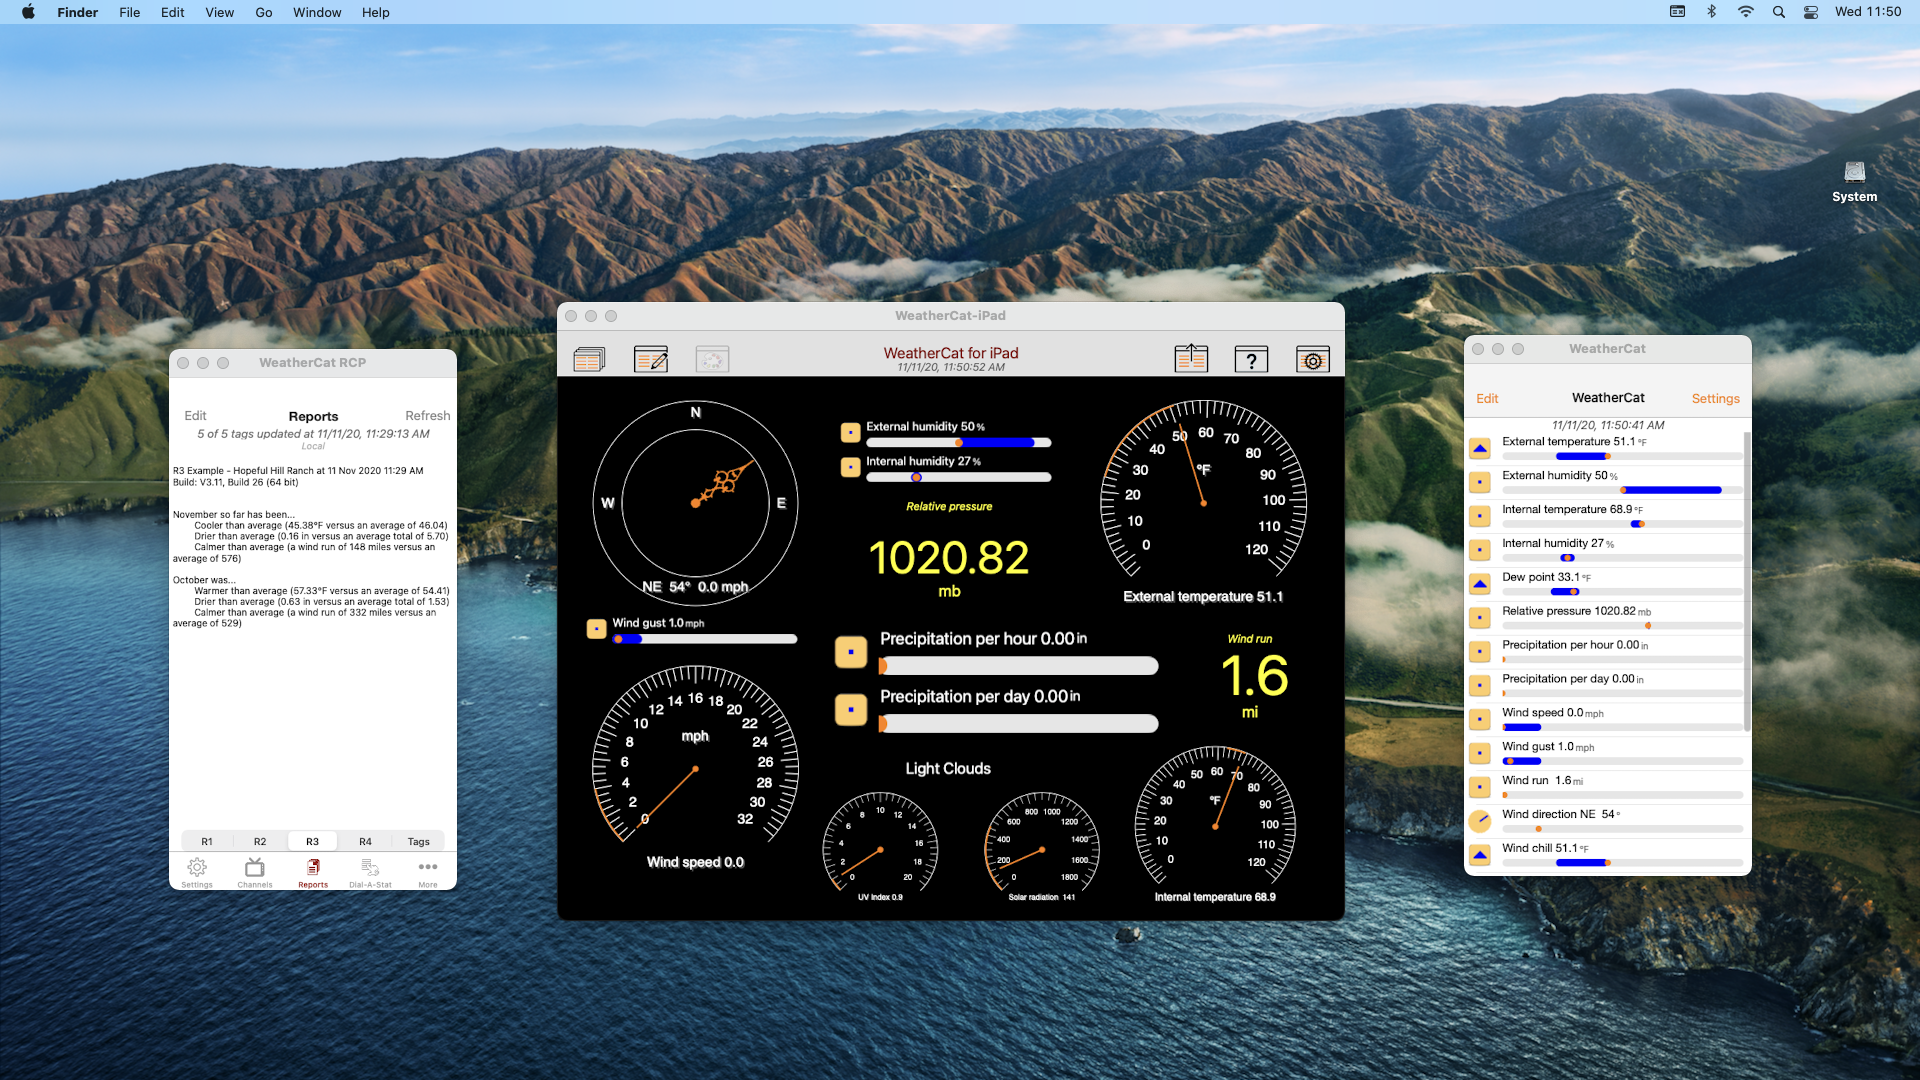1920x1080 pixels.
Task: Click the trend icon beside External humidity 50% gauge
Action: pyautogui.click(x=850, y=432)
